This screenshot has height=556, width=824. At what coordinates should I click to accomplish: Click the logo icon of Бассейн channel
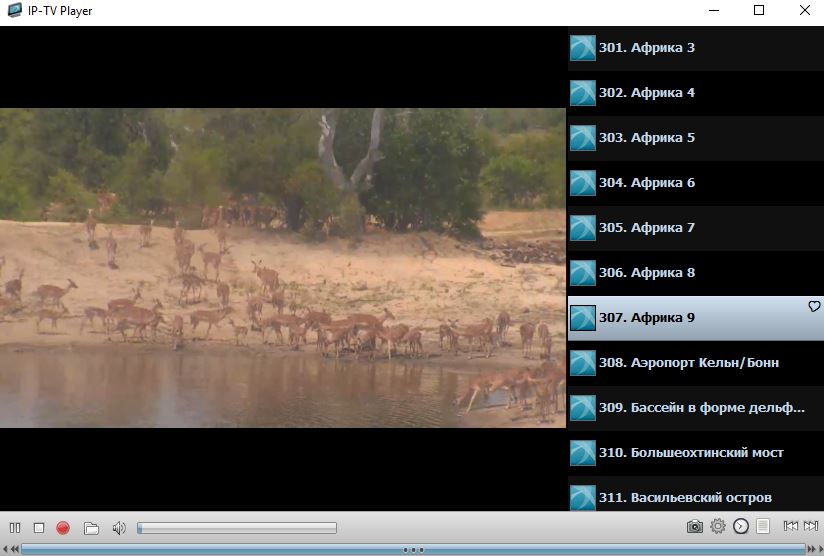pyautogui.click(x=583, y=408)
